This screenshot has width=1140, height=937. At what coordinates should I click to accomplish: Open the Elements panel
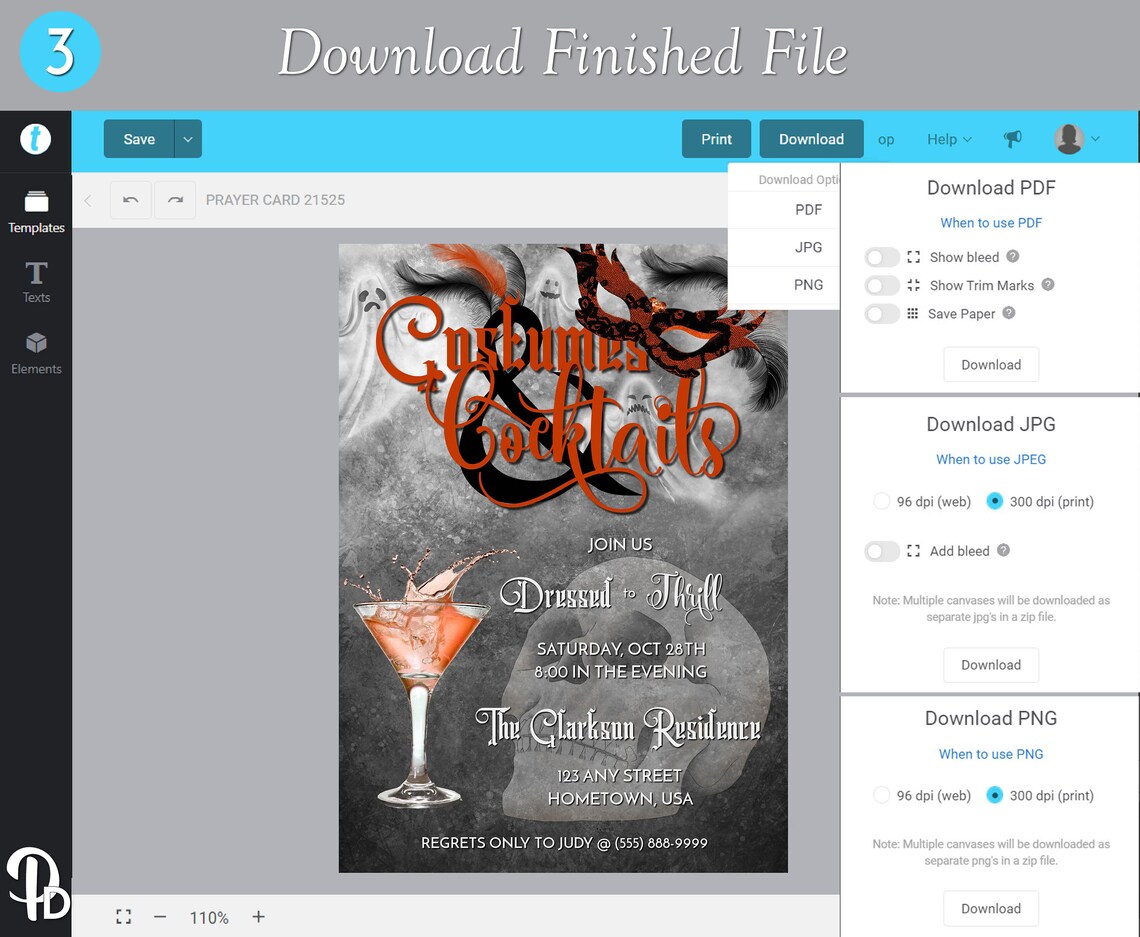pos(36,353)
